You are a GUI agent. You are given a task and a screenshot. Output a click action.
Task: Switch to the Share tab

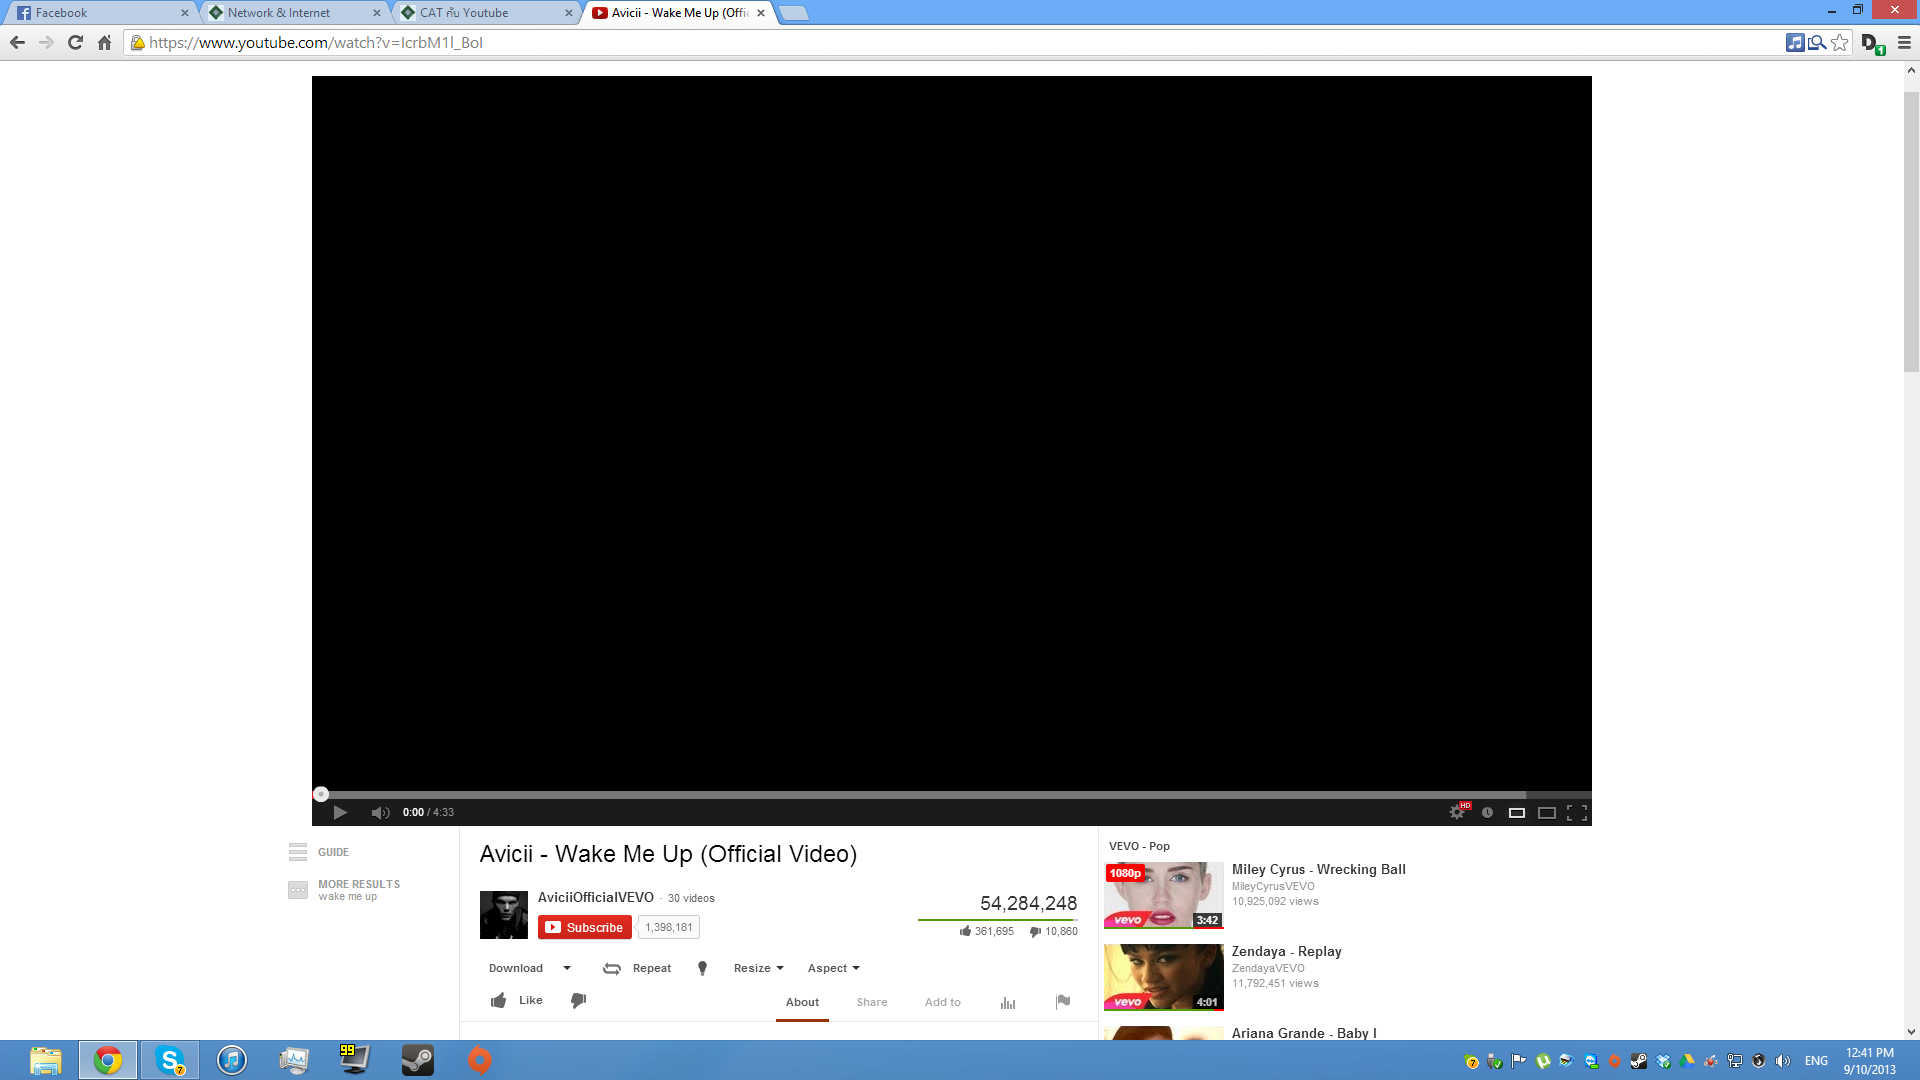[871, 1002]
